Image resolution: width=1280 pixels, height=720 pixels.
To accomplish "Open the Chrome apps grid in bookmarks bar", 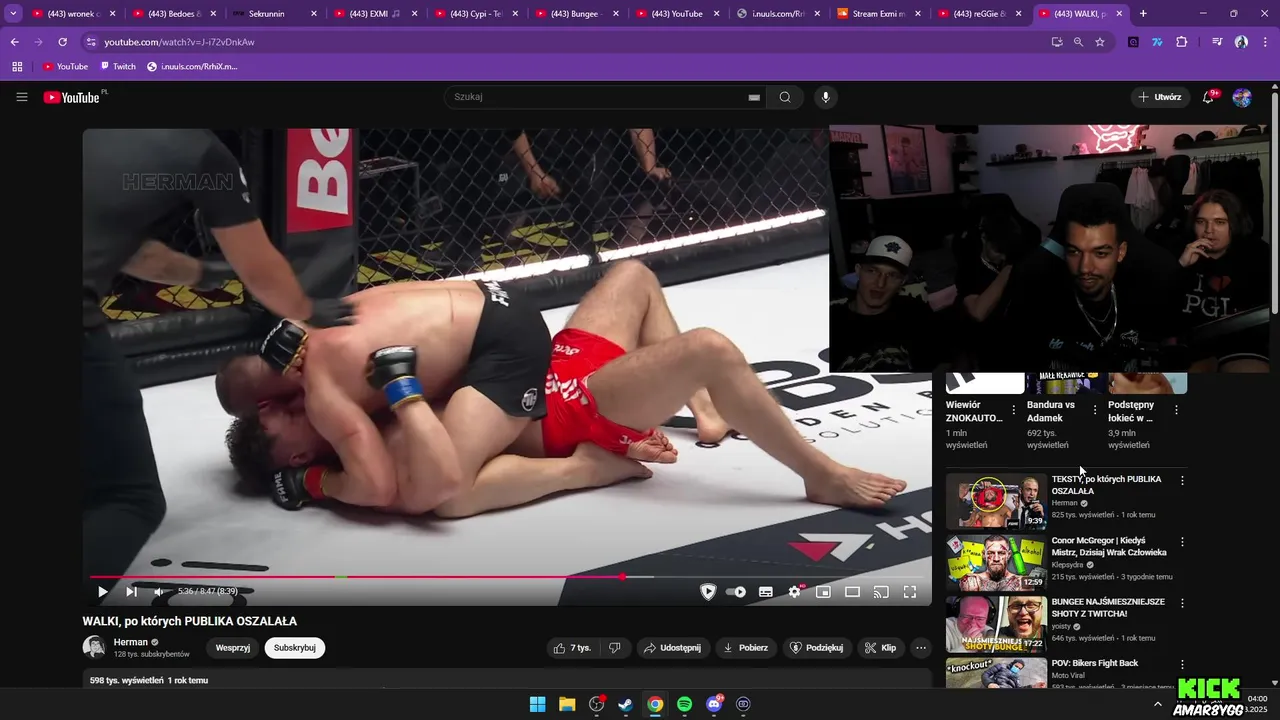I will click(x=17, y=66).
